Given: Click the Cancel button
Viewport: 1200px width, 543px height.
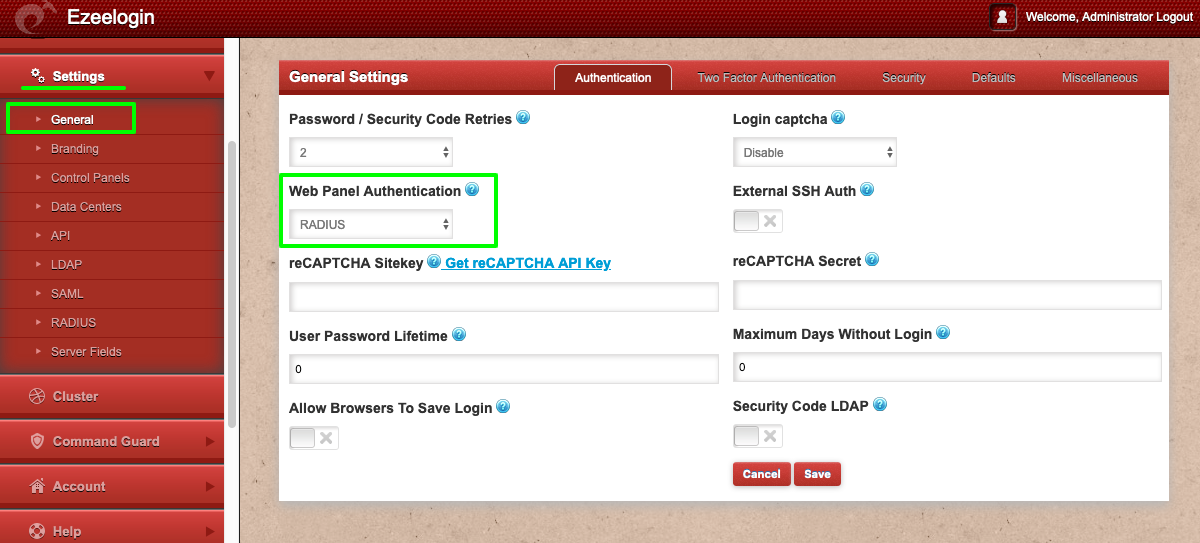Looking at the screenshot, I should click(x=762, y=474).
